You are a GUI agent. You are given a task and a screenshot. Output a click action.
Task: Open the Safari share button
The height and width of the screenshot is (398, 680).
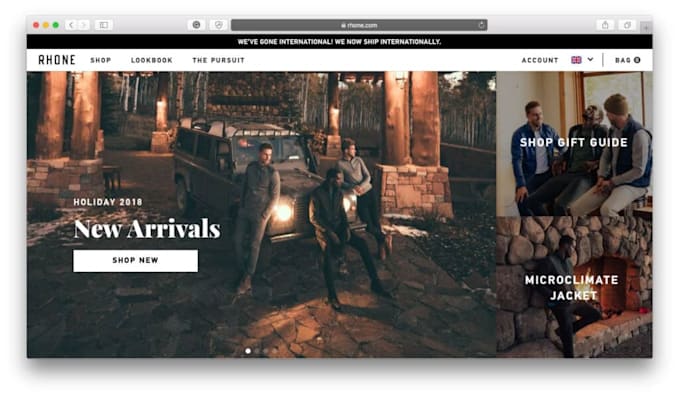[605, 25]
